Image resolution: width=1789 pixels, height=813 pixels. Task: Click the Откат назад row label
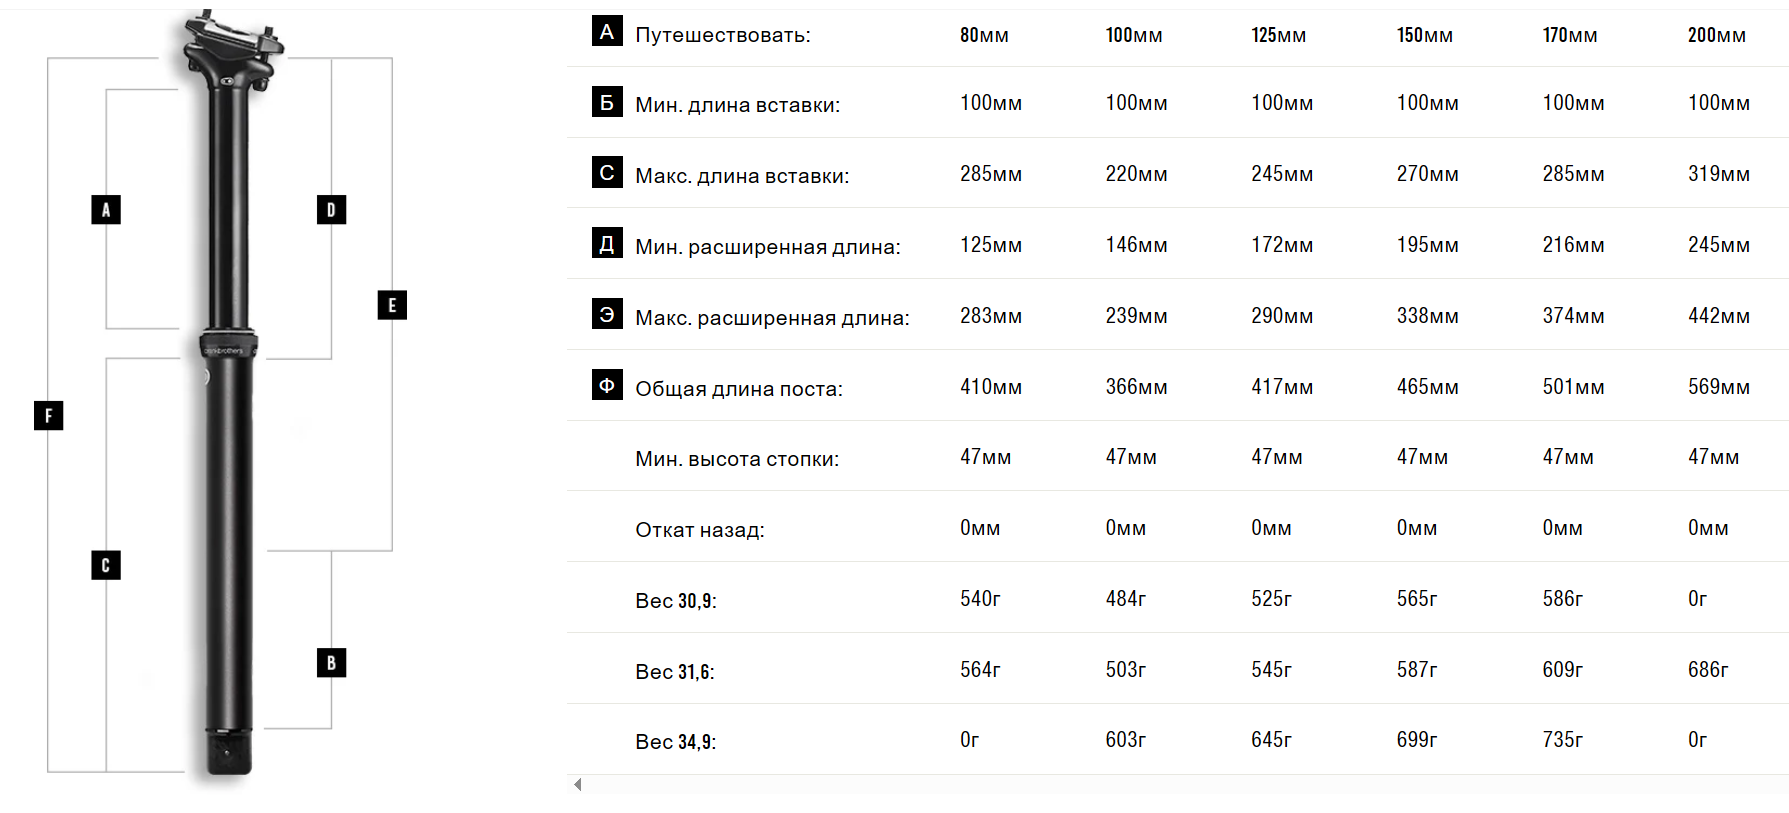(x=700, y=530)
